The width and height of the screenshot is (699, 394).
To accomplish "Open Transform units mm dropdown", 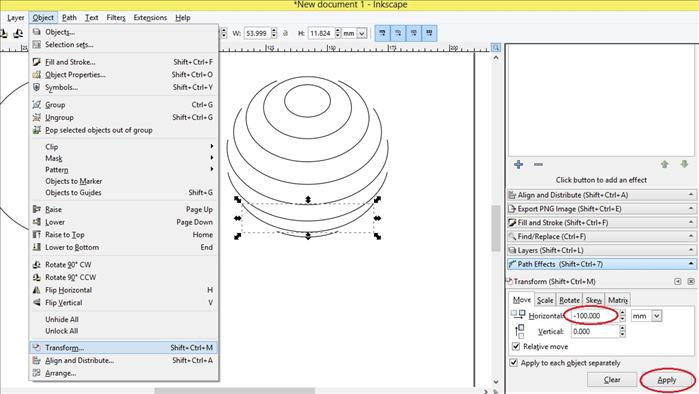I will click(x=646, y=316).
